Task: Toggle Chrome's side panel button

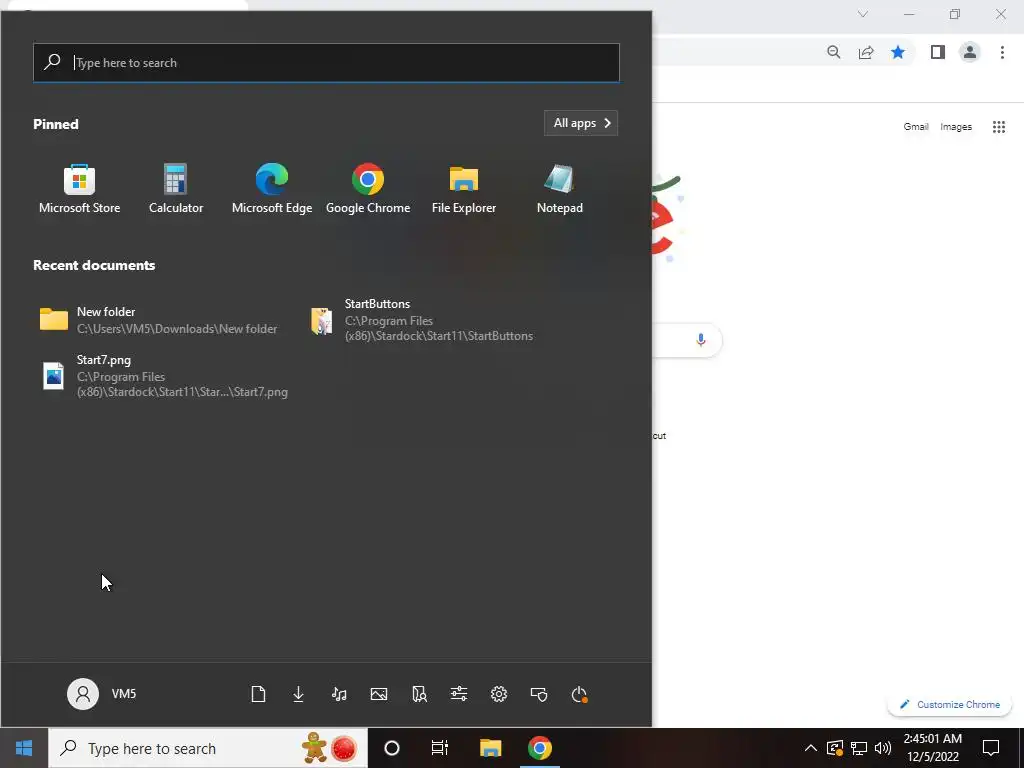Action: pos(938,52)
